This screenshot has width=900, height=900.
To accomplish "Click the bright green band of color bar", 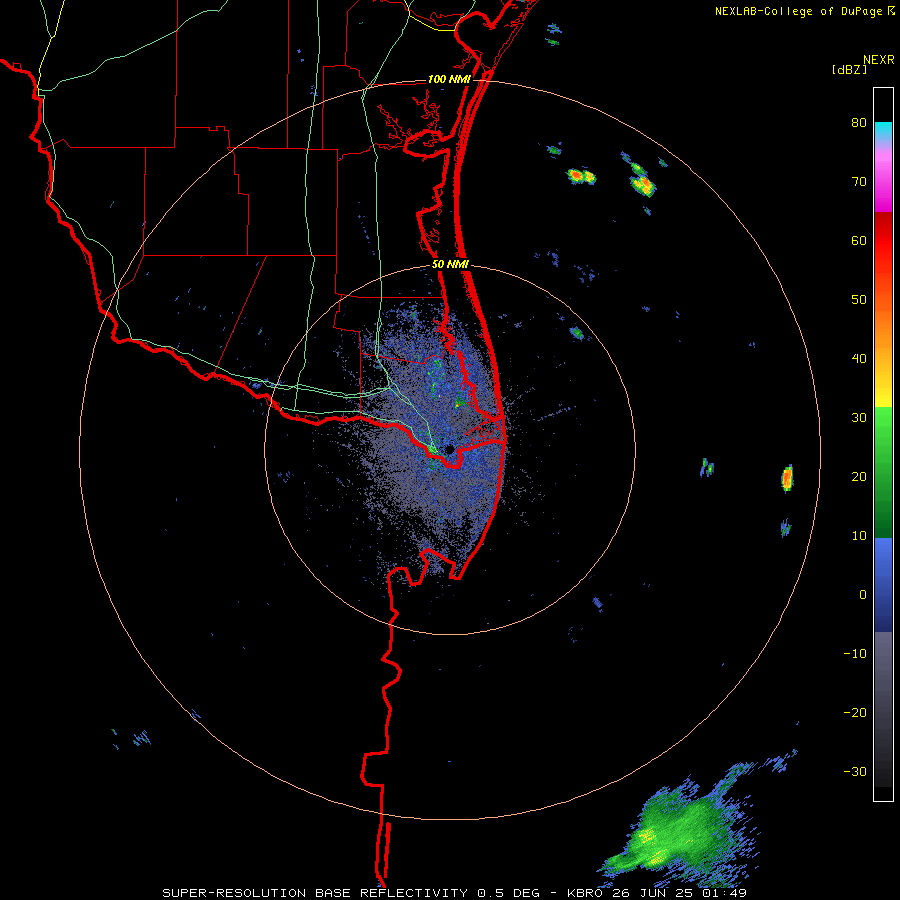I will pos(883,428).
